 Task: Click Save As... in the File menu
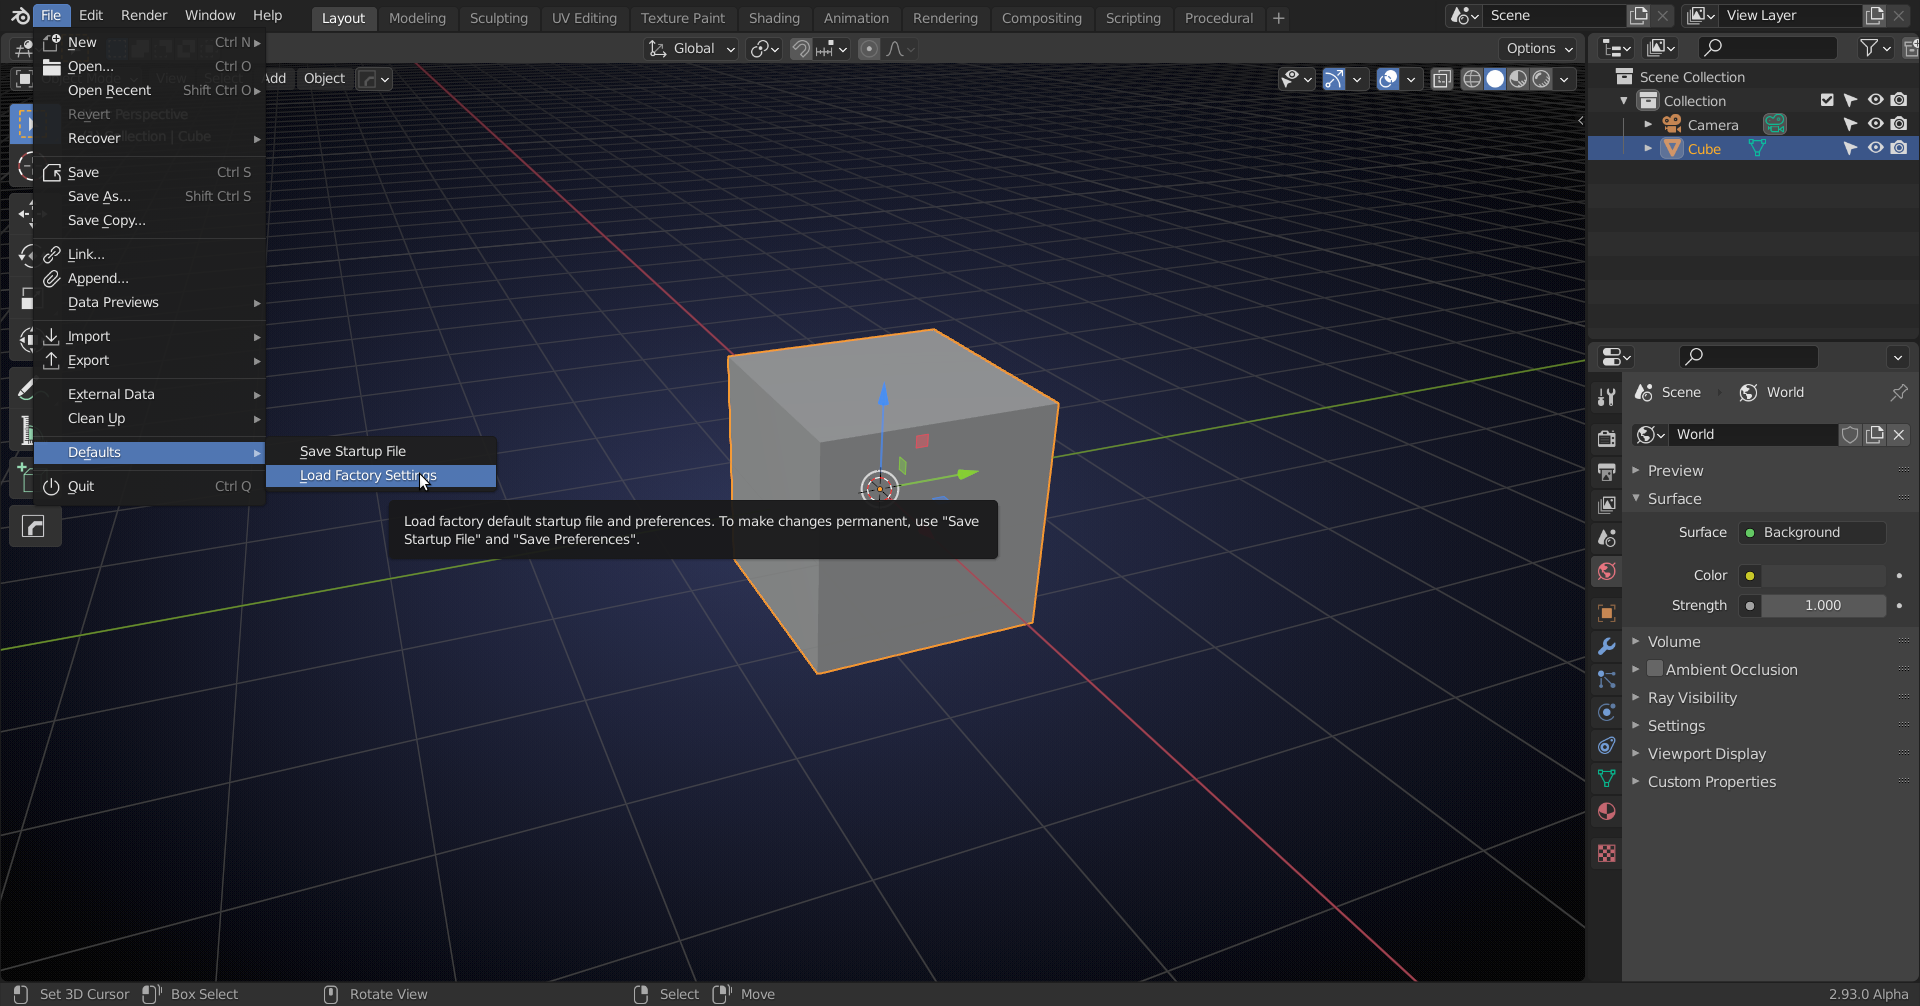[x=150, y=196]
